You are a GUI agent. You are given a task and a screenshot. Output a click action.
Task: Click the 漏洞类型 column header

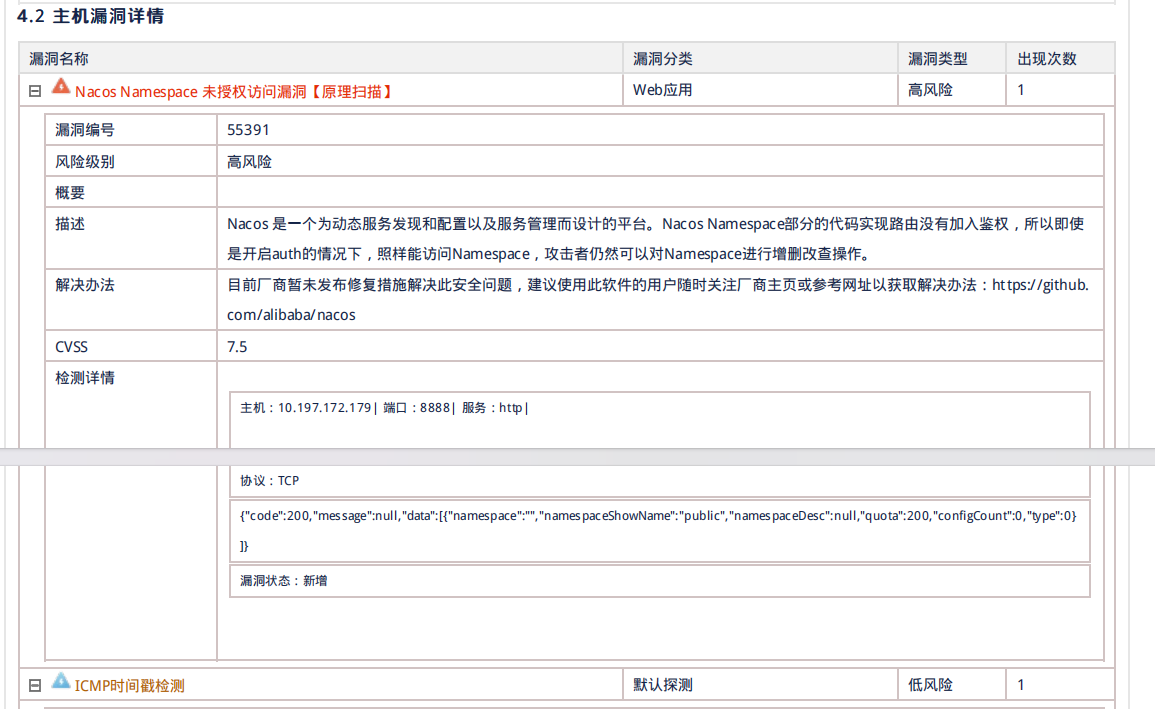tap(937, 59)
